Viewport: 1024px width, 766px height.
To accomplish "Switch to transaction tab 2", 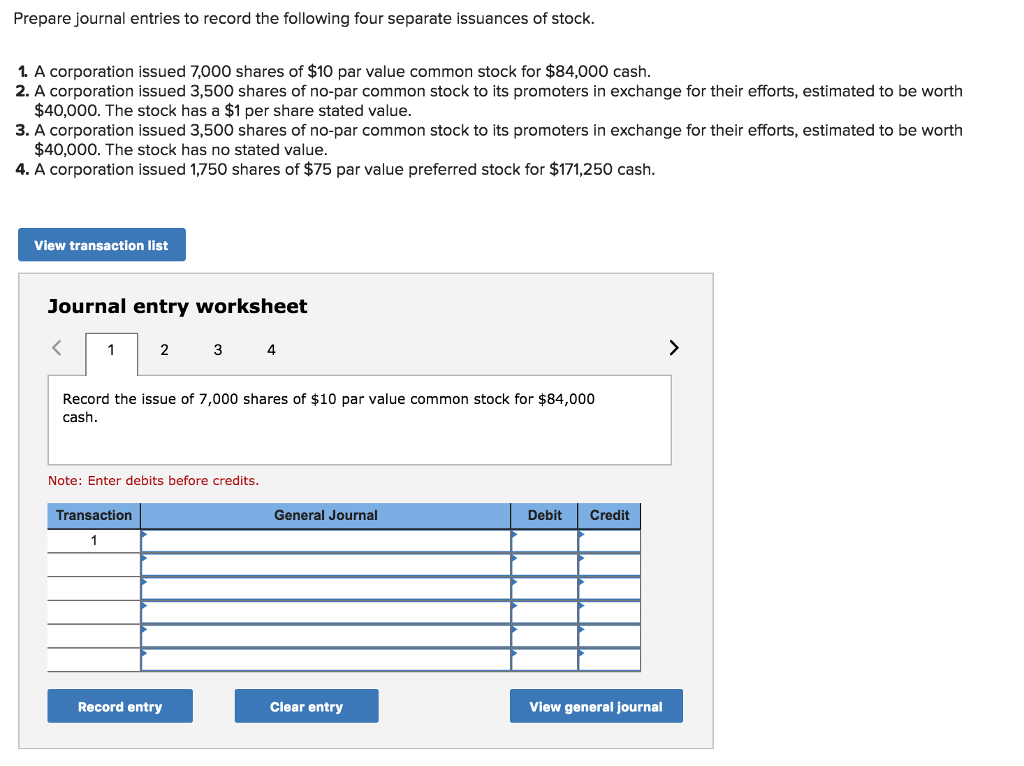I will click(x=164, y=350).
